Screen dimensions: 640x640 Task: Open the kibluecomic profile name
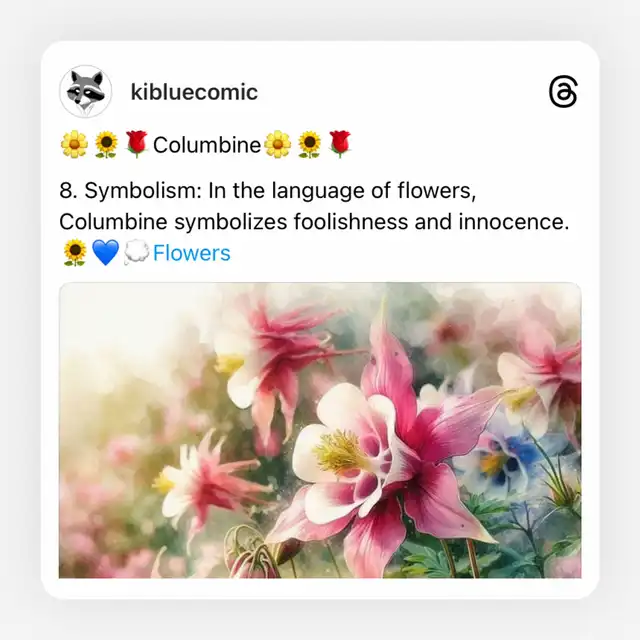pyautogui.click(x=194, y=92)
